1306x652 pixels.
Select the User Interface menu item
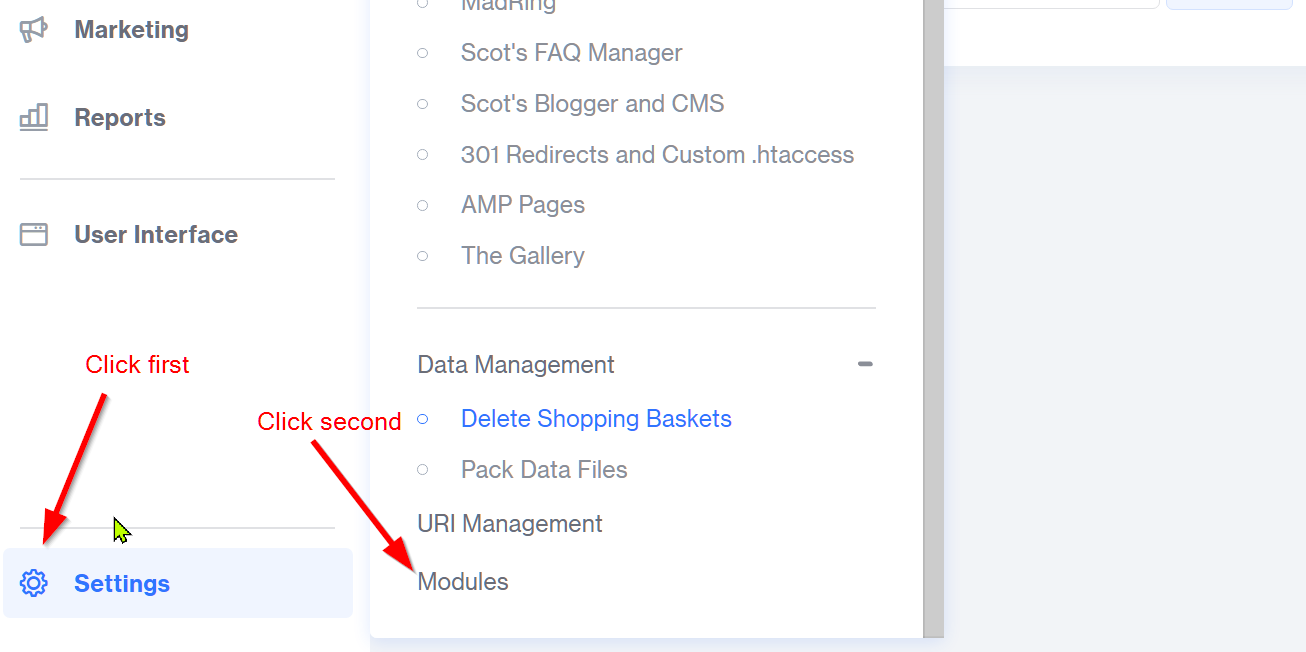(x=156, y=235)
